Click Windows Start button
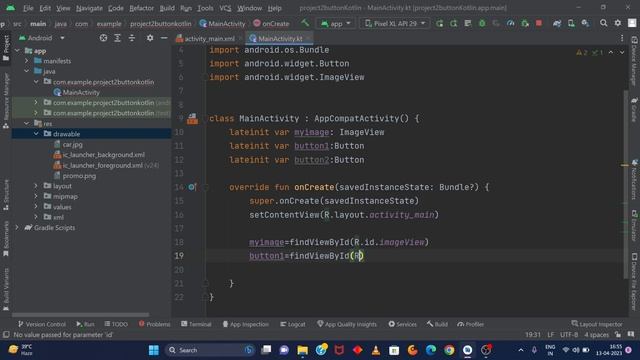 (153, 350)
